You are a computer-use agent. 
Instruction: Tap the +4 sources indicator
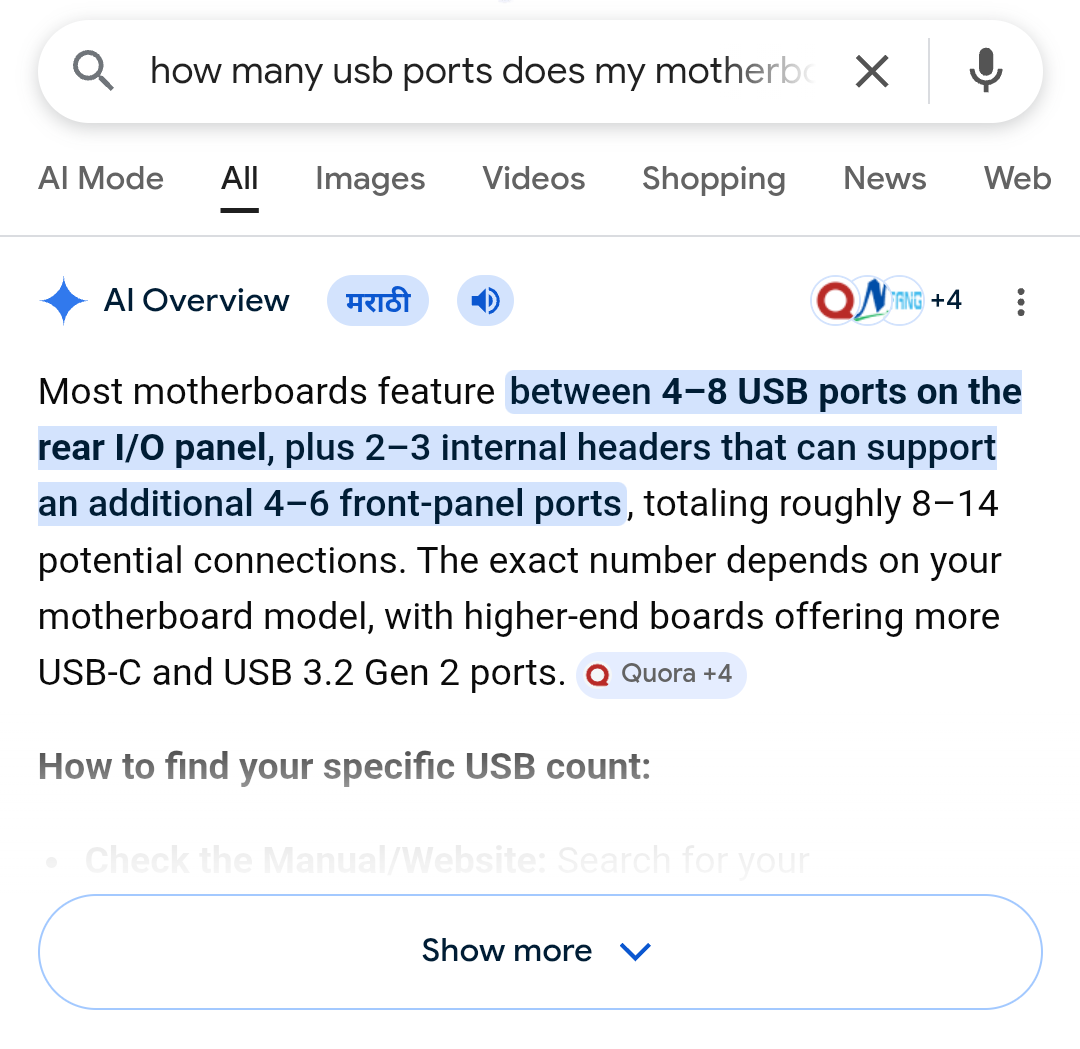tap(948, 300)
